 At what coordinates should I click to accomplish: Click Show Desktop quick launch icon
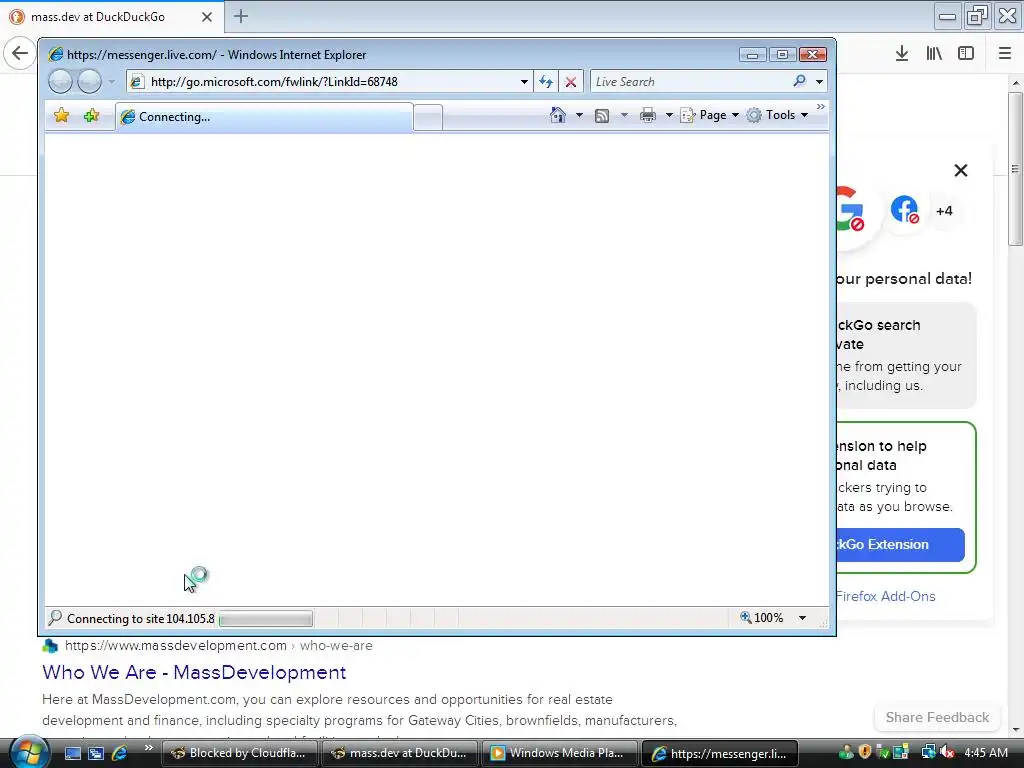pos(72,753)
